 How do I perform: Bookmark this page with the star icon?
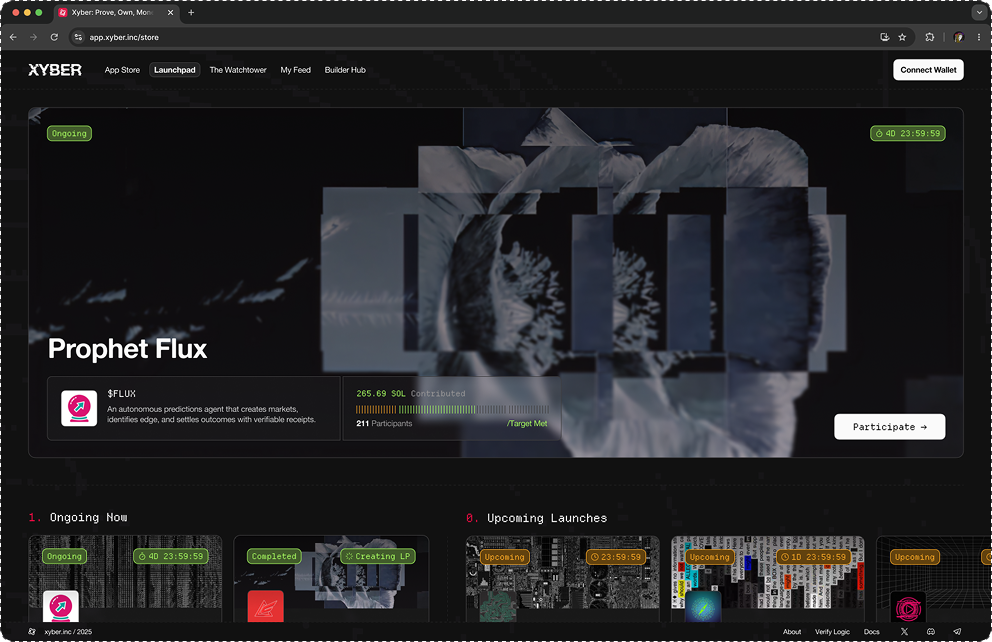pyautogui.click(x=902, y=37)
